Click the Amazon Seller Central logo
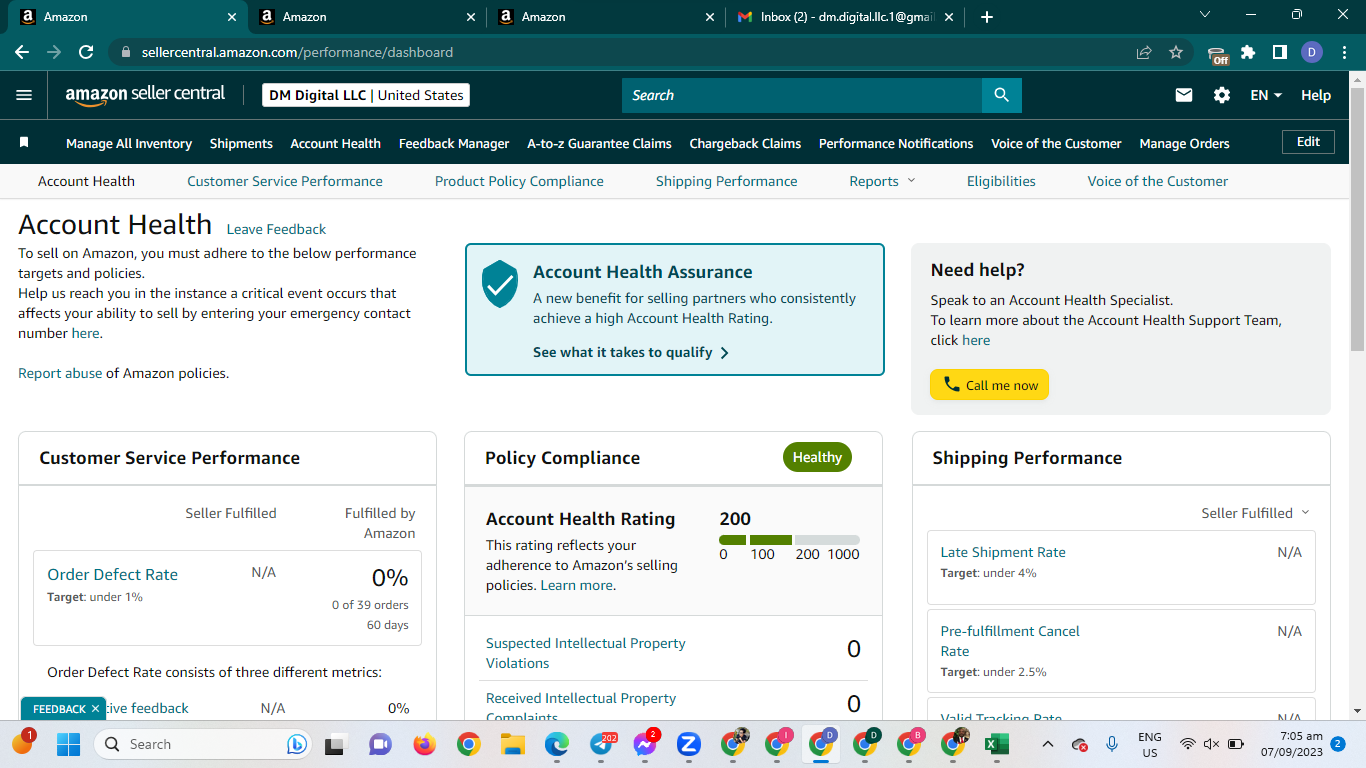Viewport: 1366px width, 768px height. 145,95
